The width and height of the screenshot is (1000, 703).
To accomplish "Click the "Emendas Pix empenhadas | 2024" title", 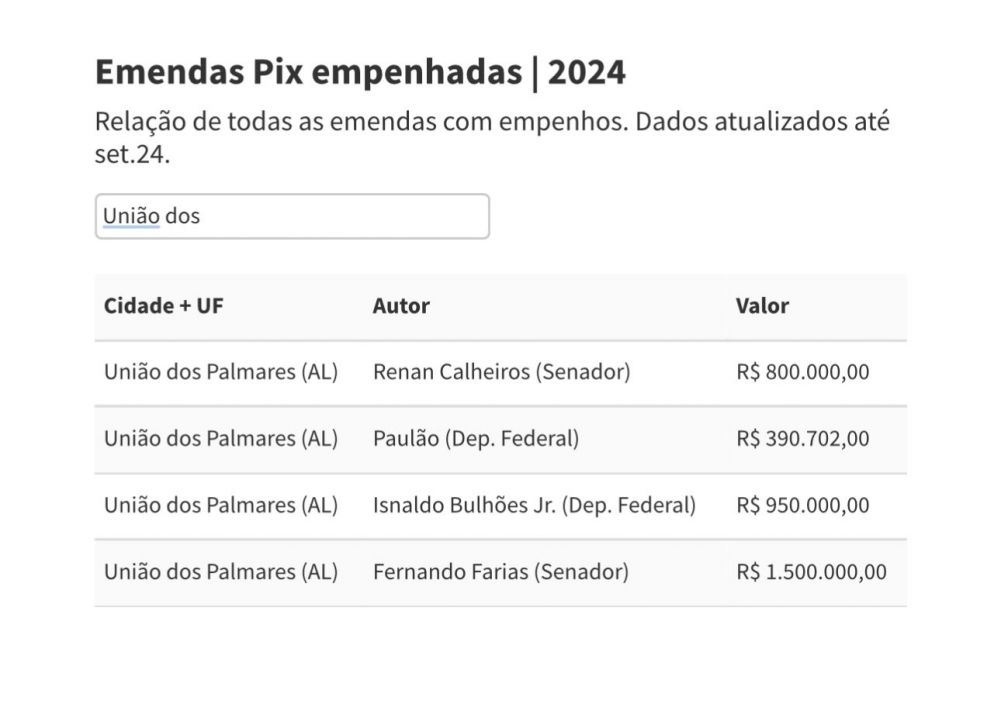I will click(x=360, y=71).
